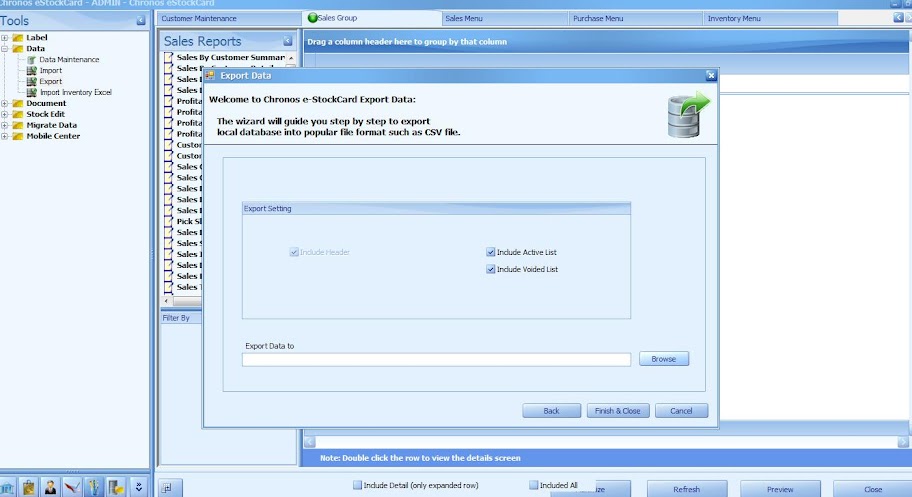Collapse the Data tree node
This screenshot has width=912, height=497.
point(5,49)
